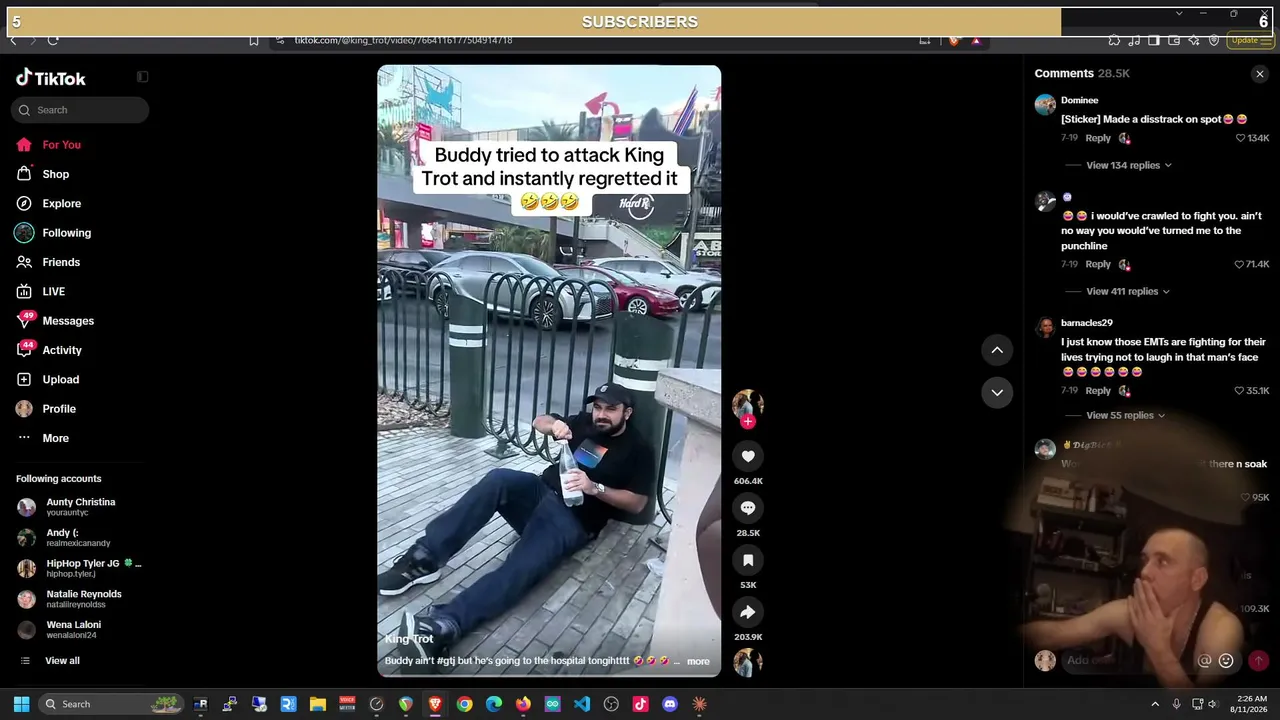Open barnacles29's profile avatar

pyautogui.click(x=1045, y=327)
